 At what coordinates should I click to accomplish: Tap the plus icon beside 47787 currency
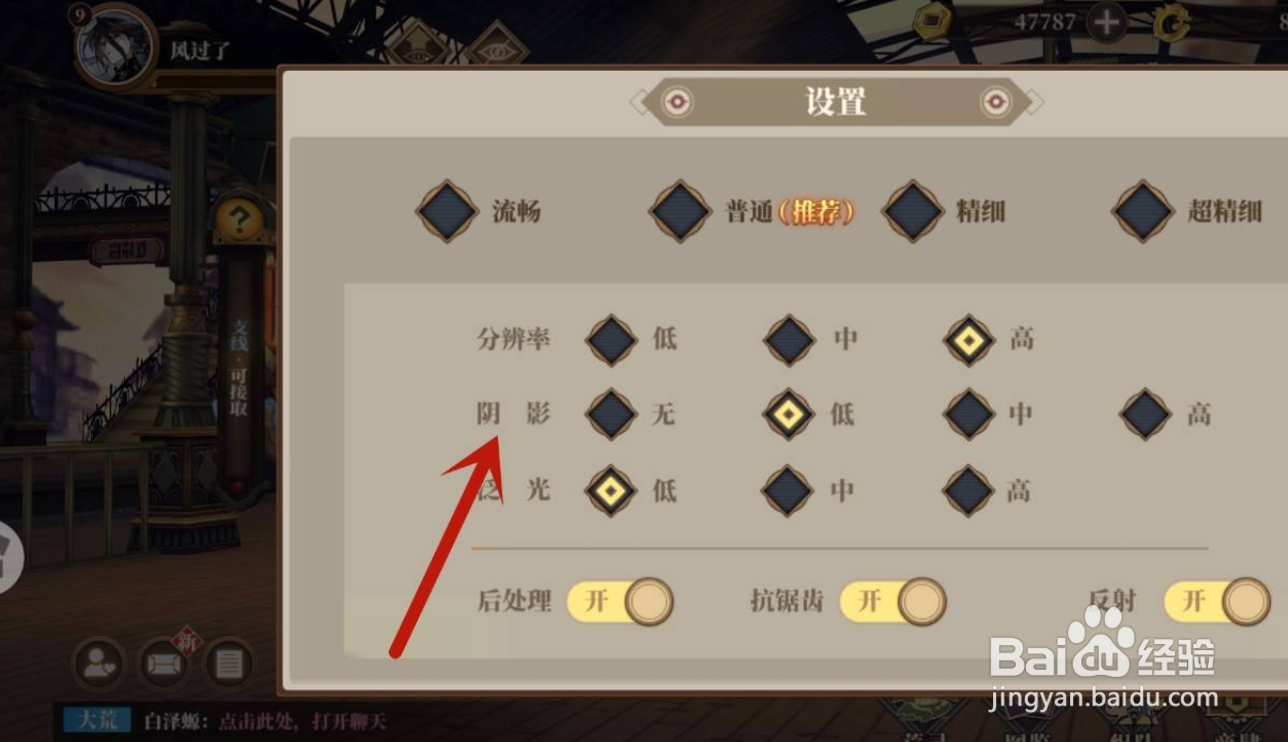click(1106, 22)
